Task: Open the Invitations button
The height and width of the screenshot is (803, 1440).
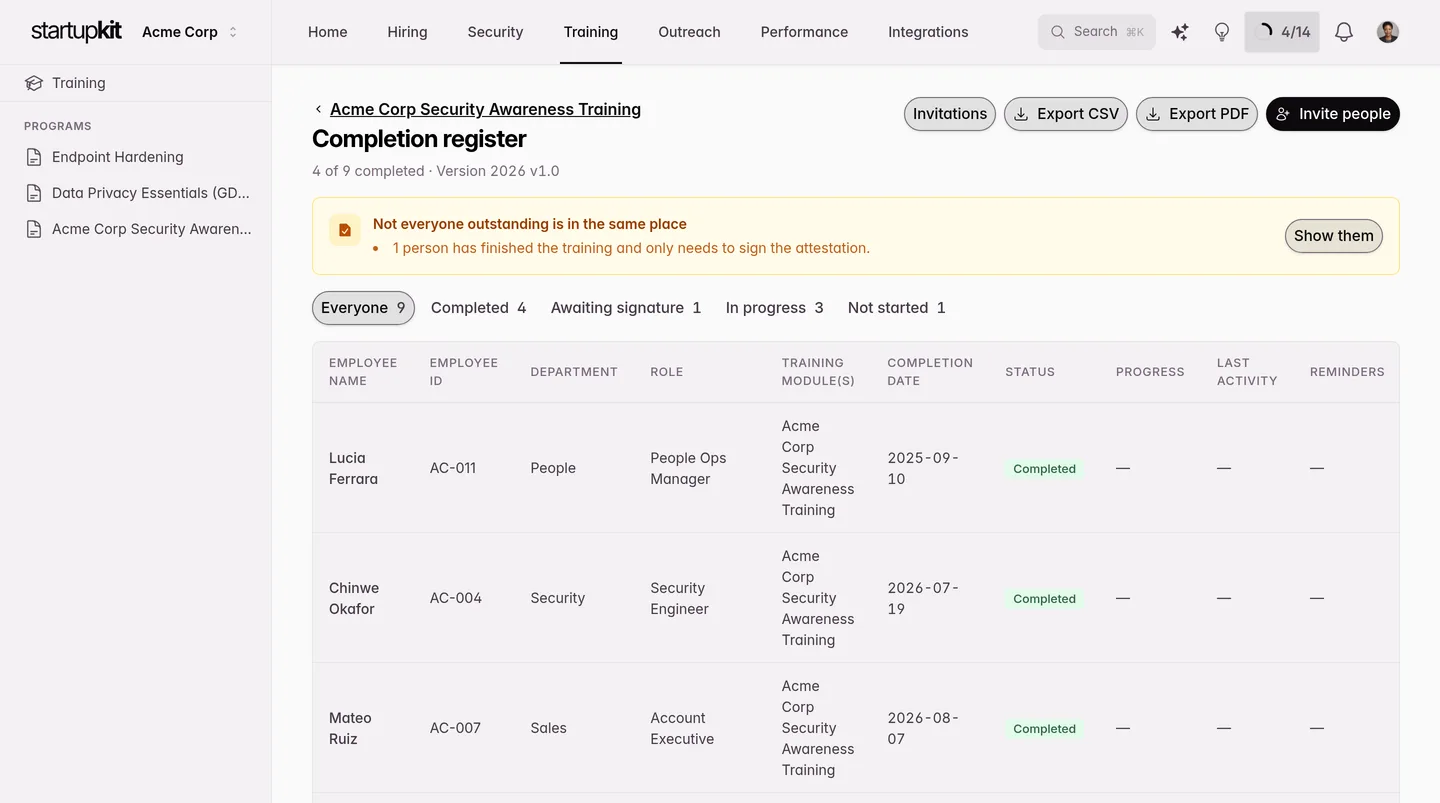Action: 950,114
